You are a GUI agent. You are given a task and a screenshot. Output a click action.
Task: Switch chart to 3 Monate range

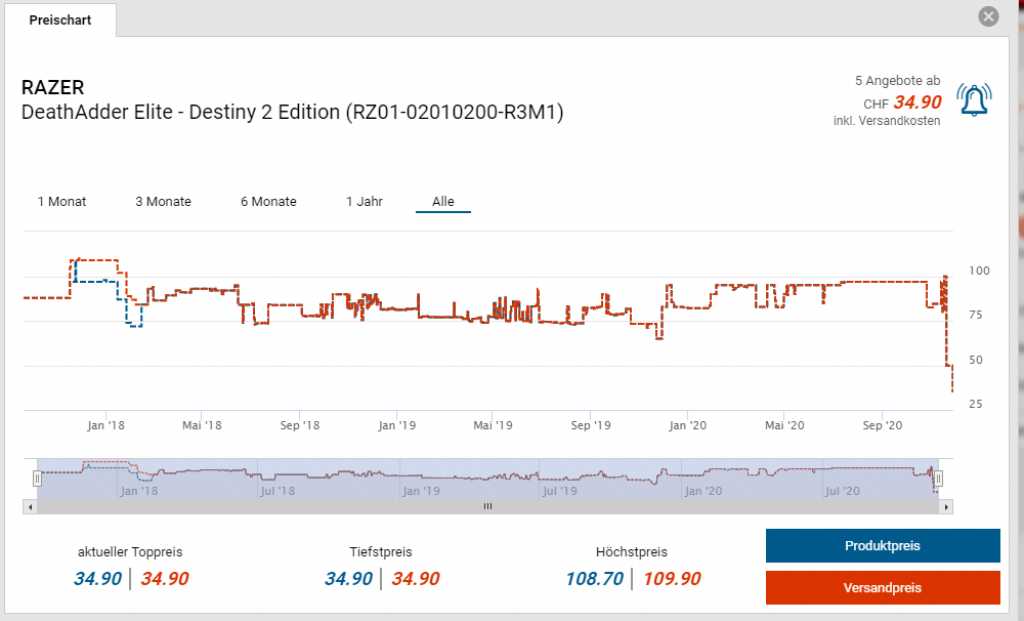(x=163, y=201)
